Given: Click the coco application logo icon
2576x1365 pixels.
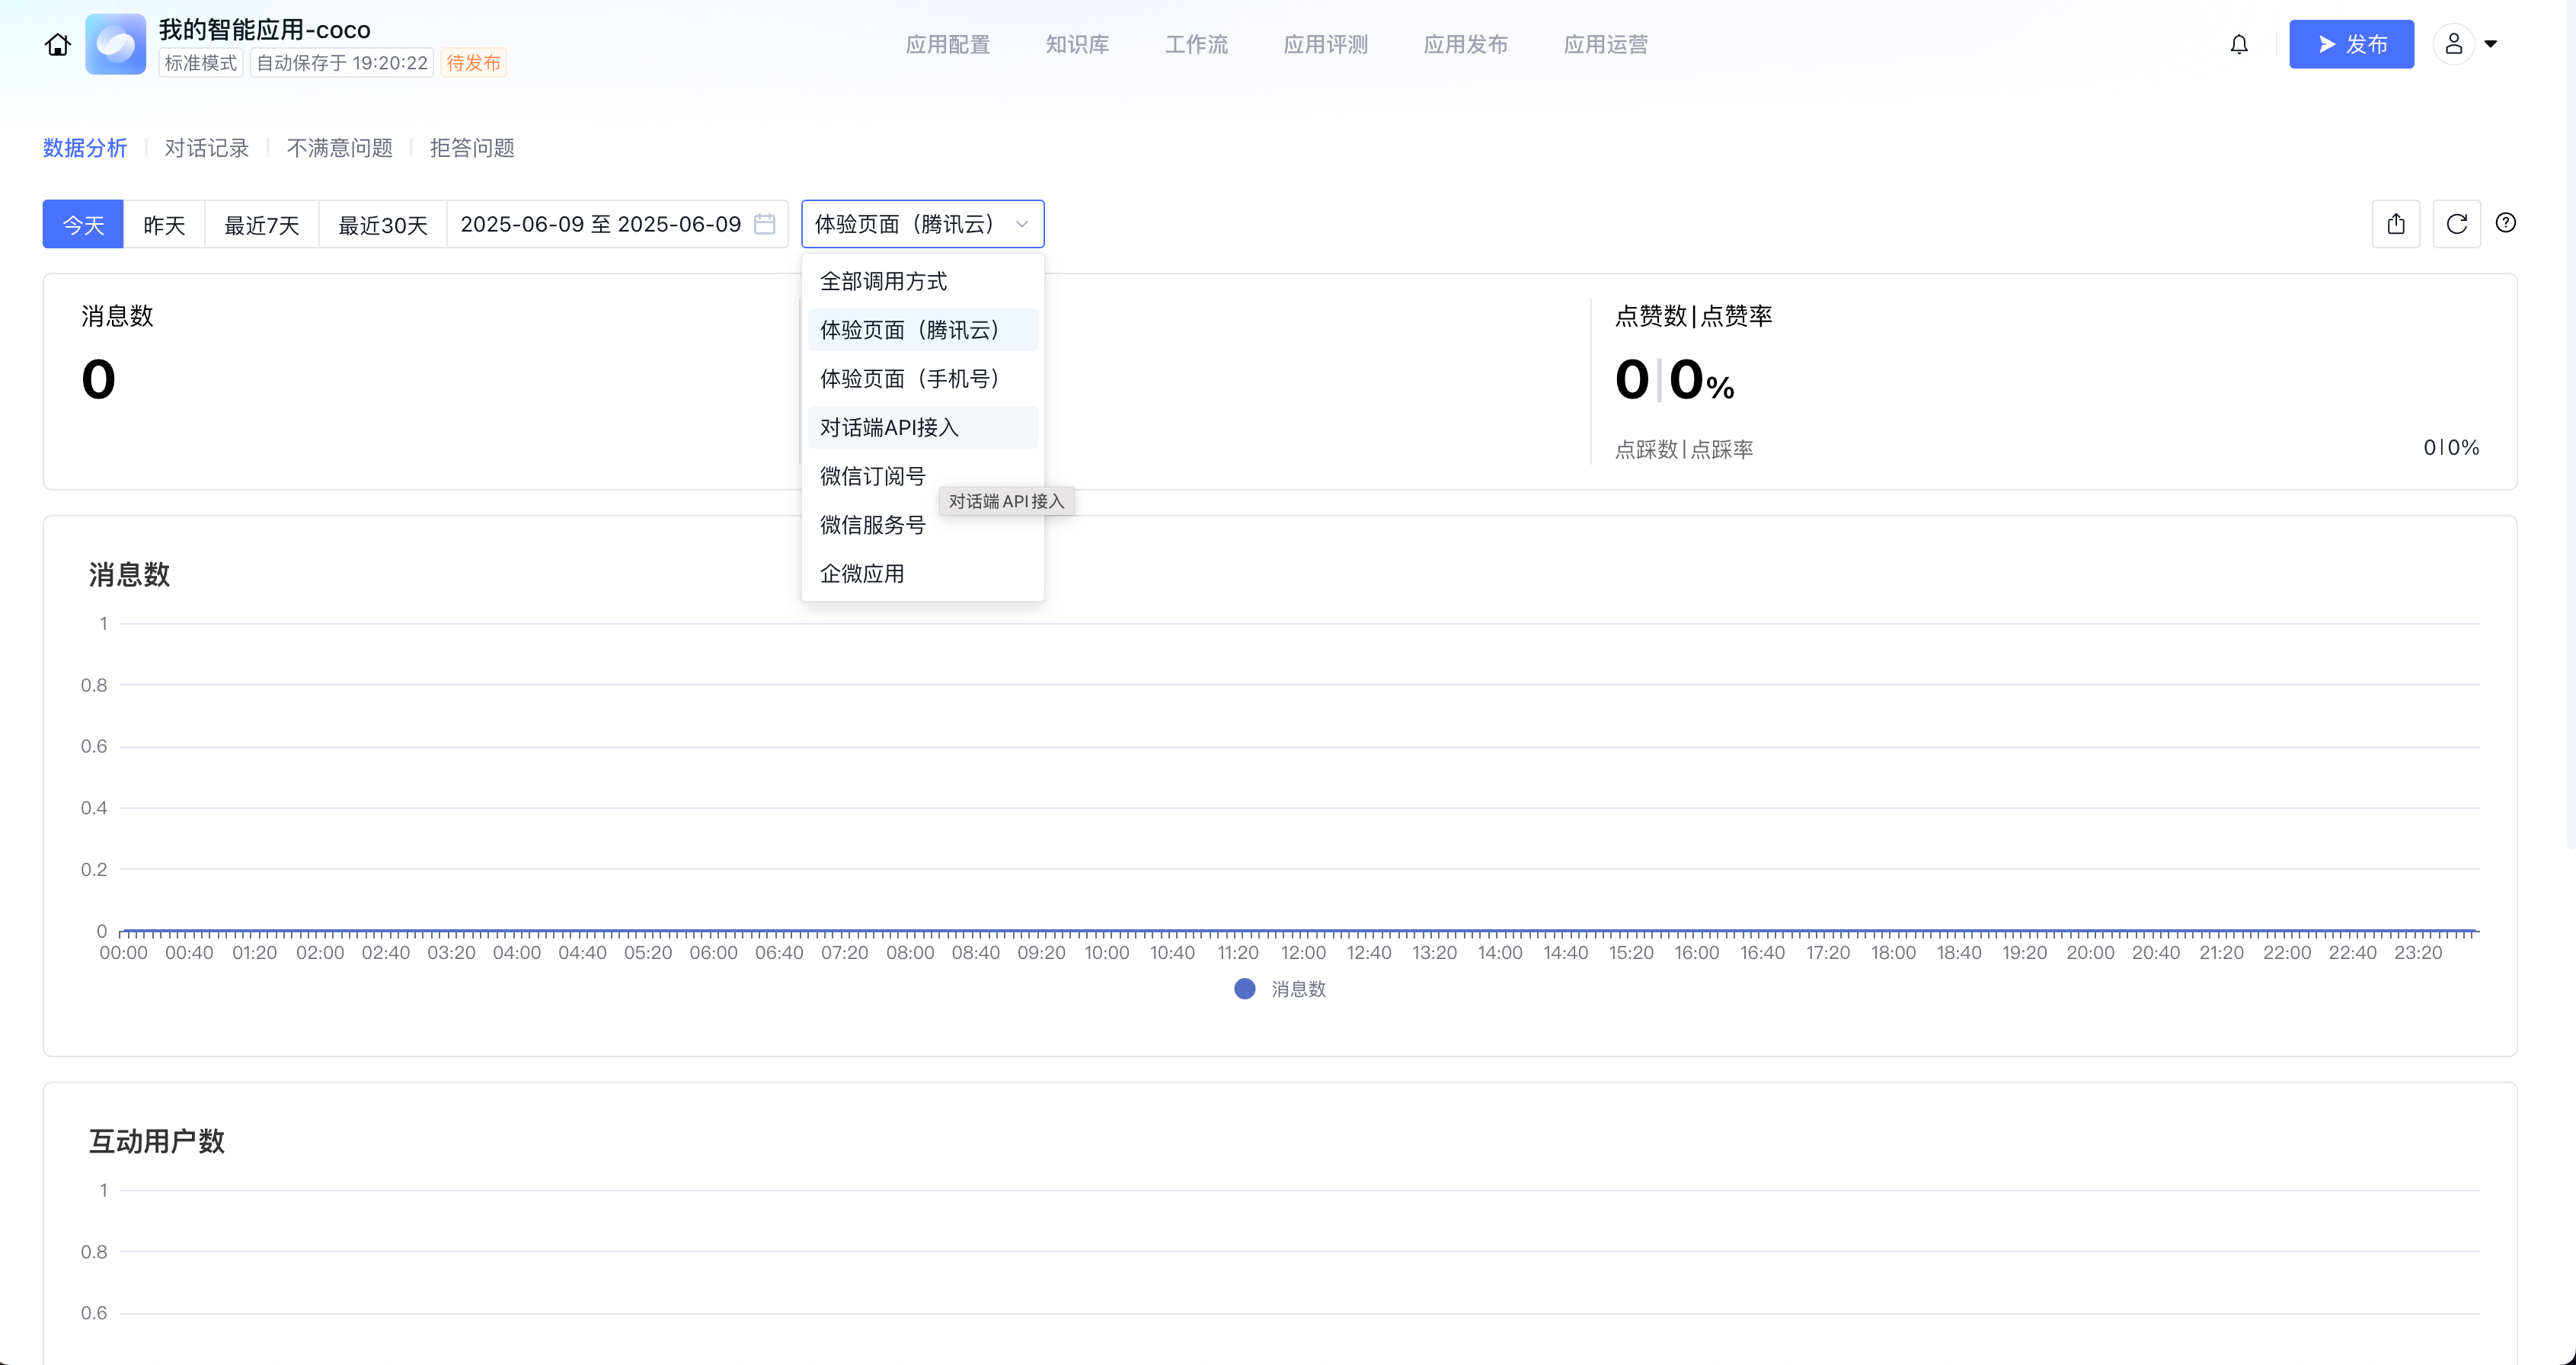Looking at the screenshot, I should click(115, 44).
